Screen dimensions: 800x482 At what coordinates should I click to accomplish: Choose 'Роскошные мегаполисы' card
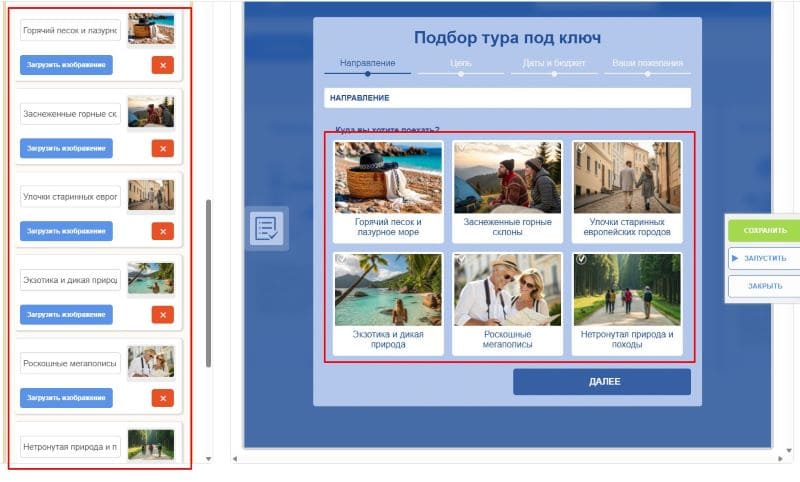point(508,304)
